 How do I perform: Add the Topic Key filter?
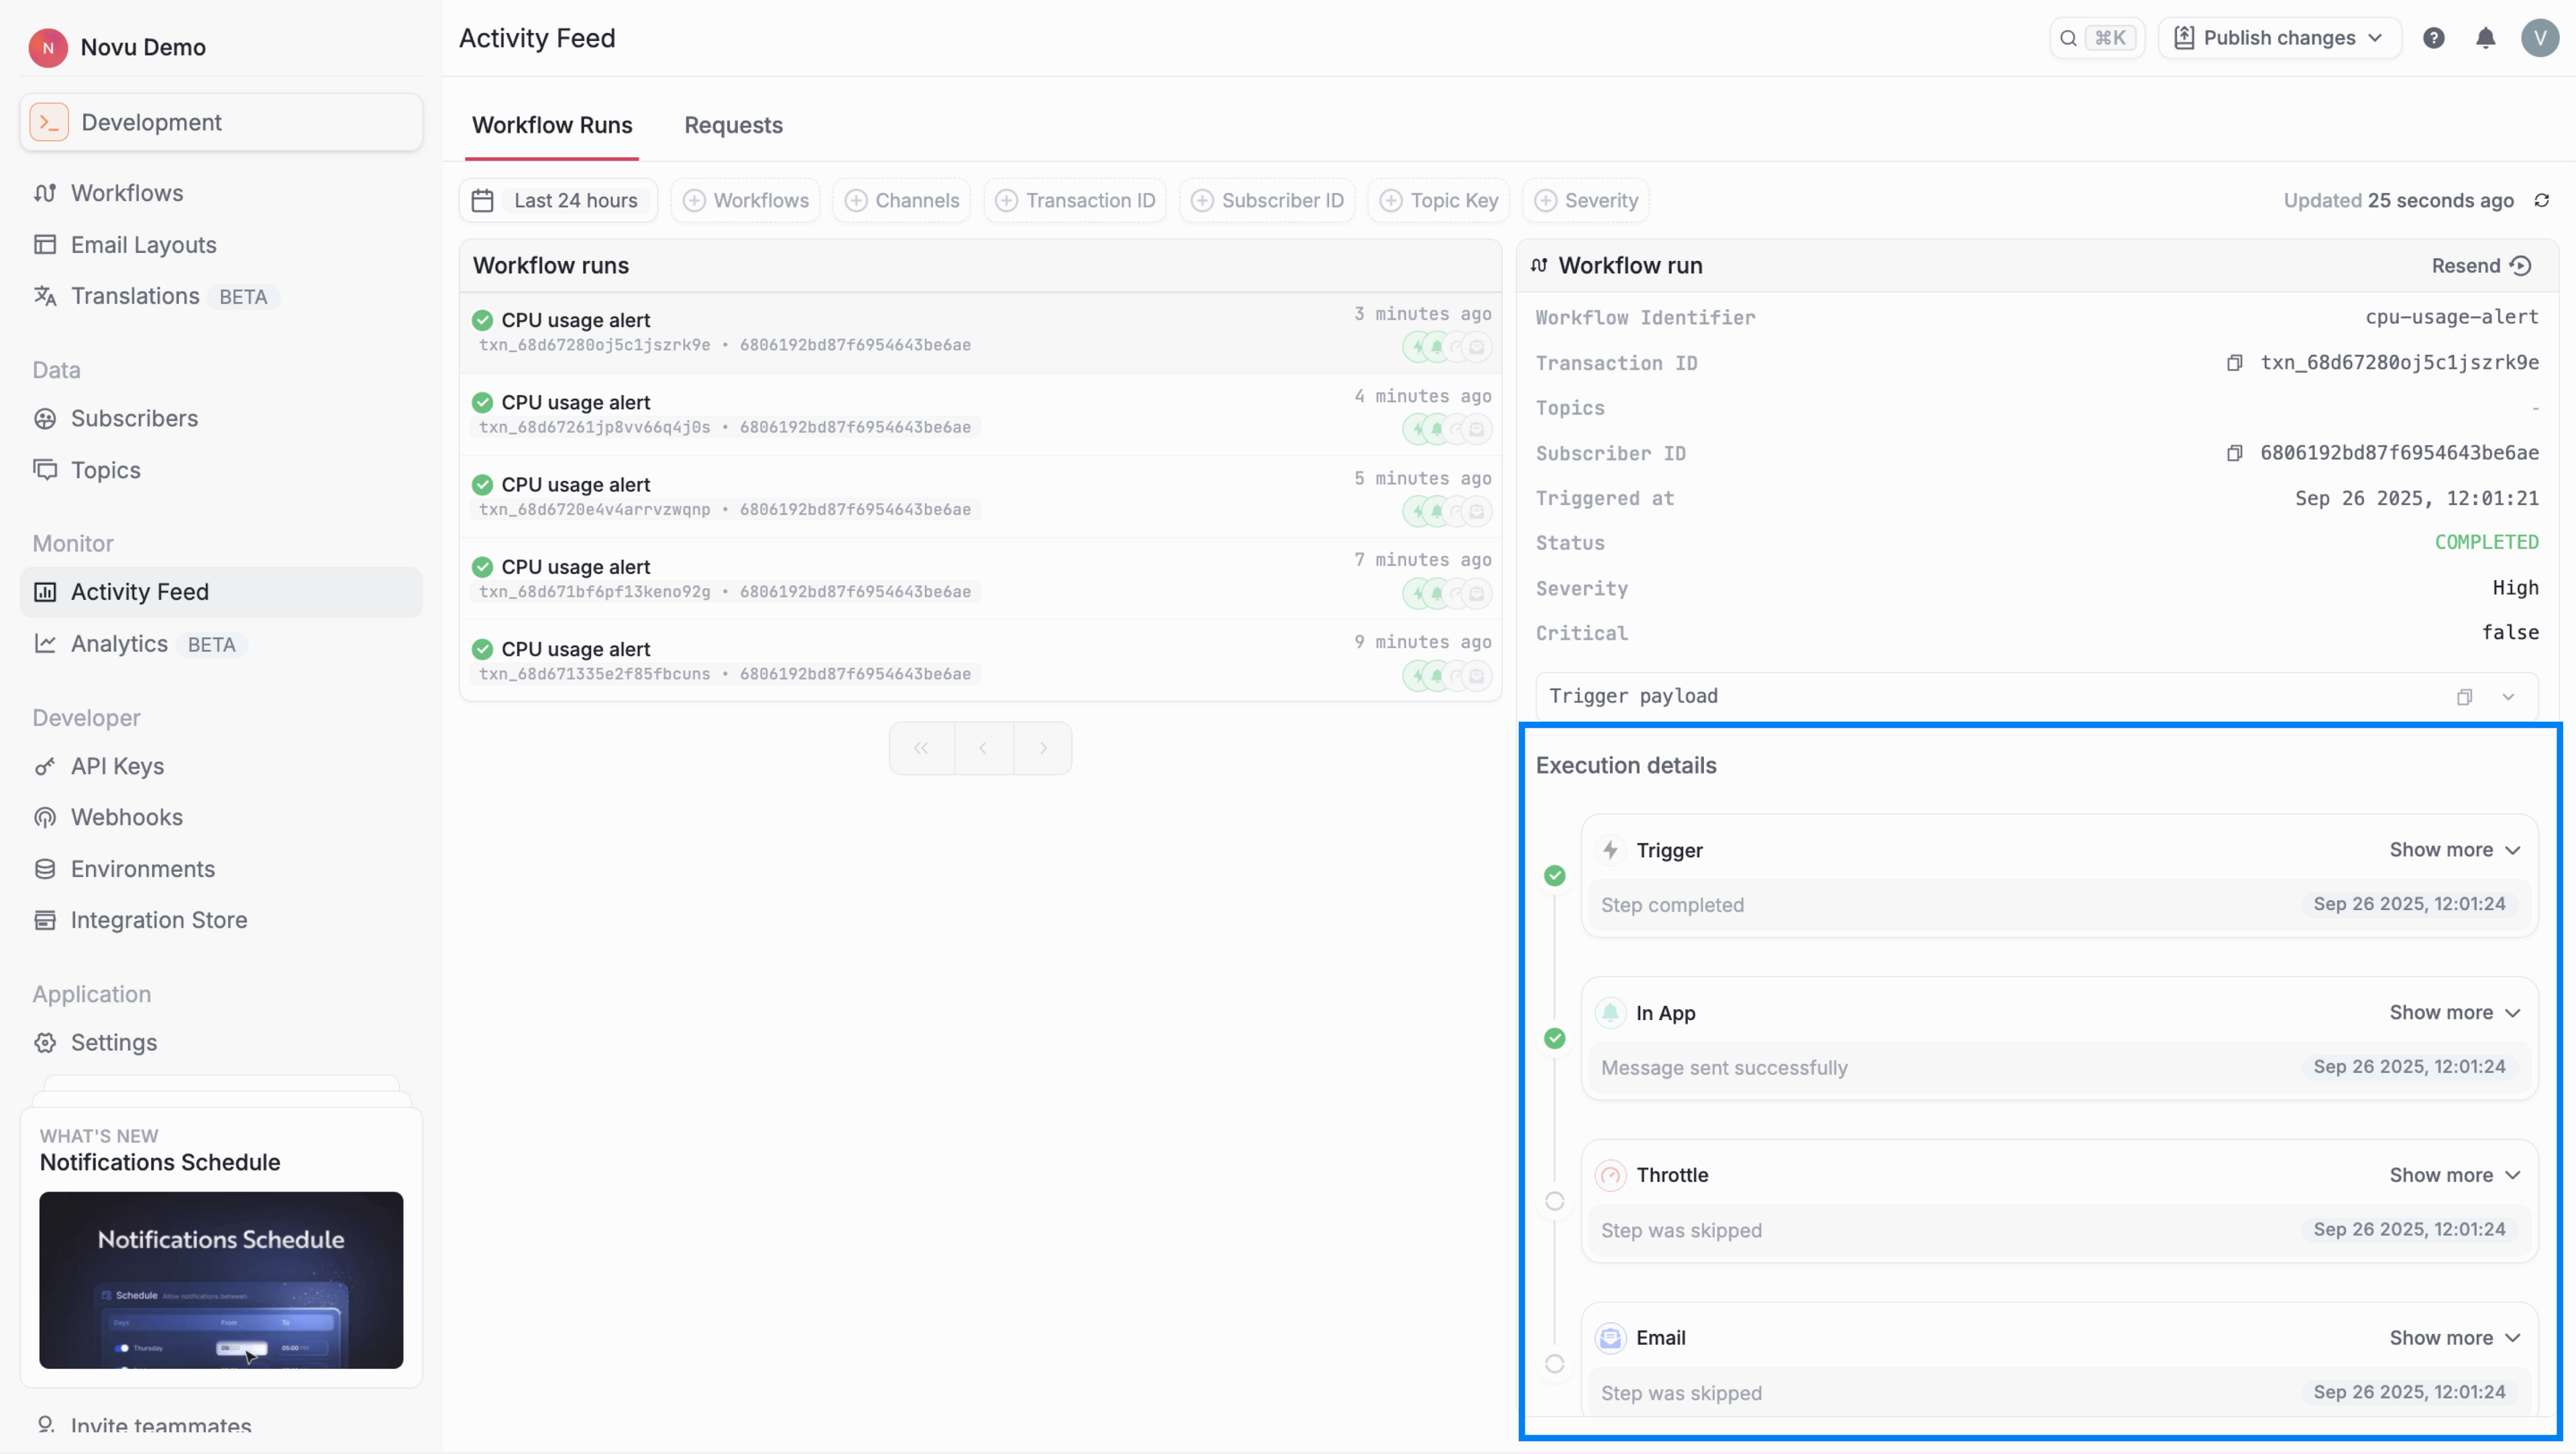pos(1439,200)
